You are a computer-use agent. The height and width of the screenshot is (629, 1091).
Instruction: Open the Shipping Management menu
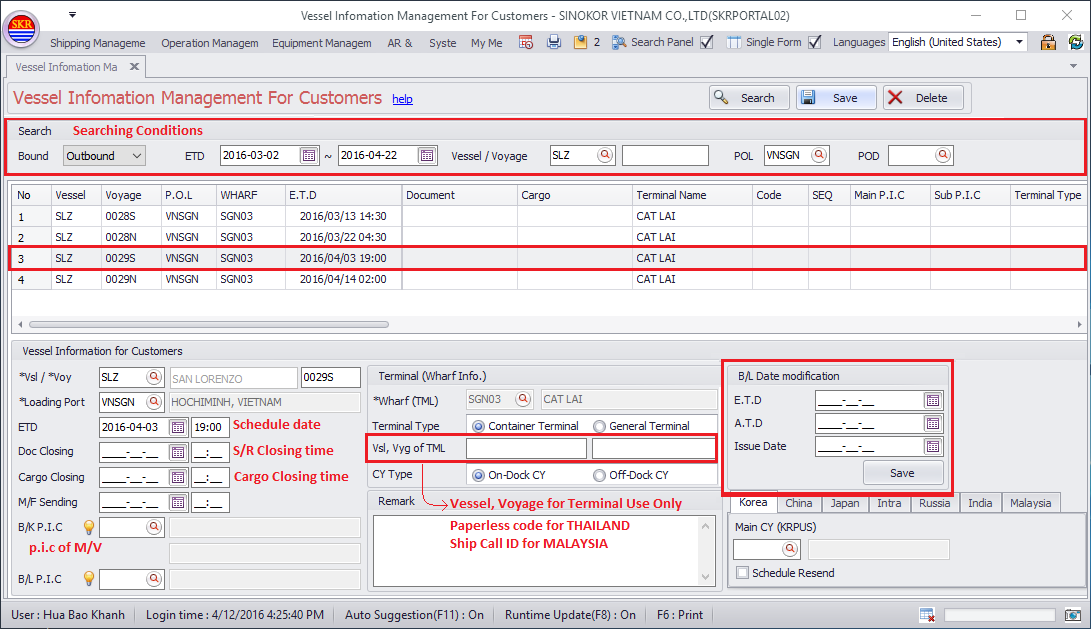[x=97, y=43]
